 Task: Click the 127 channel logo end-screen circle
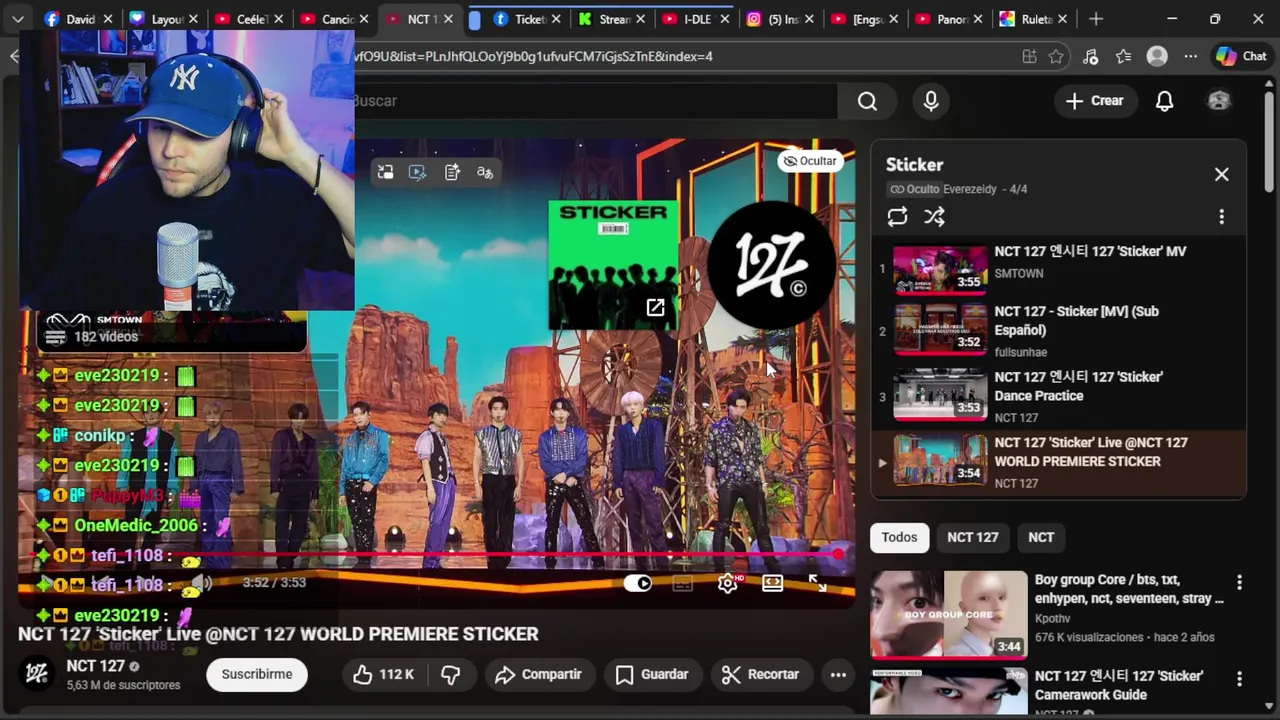[x=771, y=264]
